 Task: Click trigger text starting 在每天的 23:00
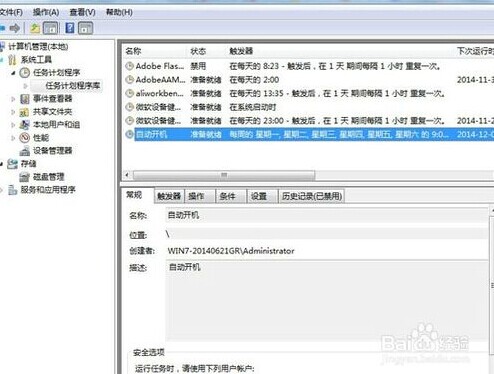(337, 121)
